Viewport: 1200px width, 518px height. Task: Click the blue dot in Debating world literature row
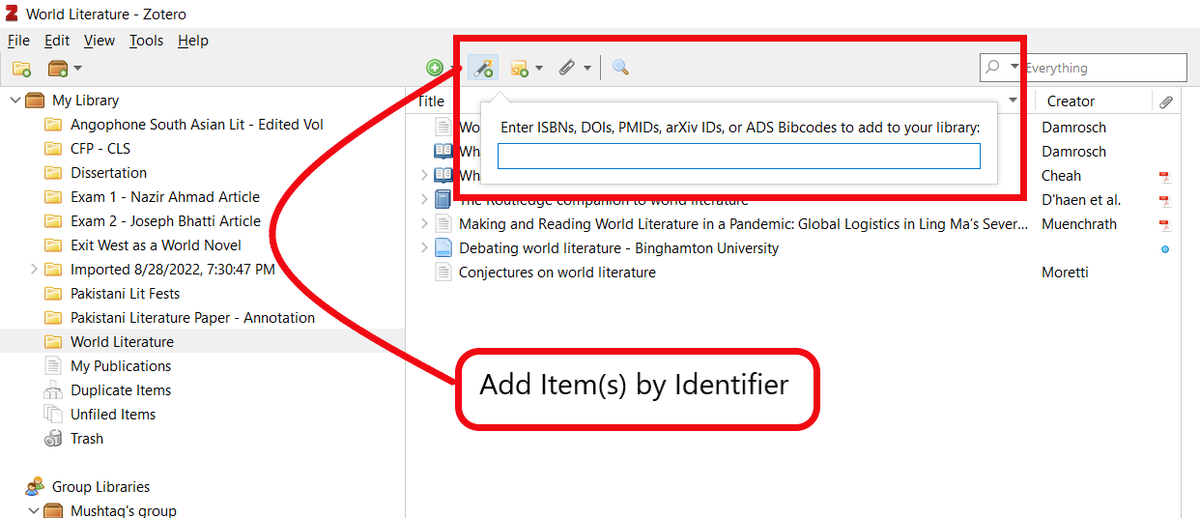(x=1165, y=249)
